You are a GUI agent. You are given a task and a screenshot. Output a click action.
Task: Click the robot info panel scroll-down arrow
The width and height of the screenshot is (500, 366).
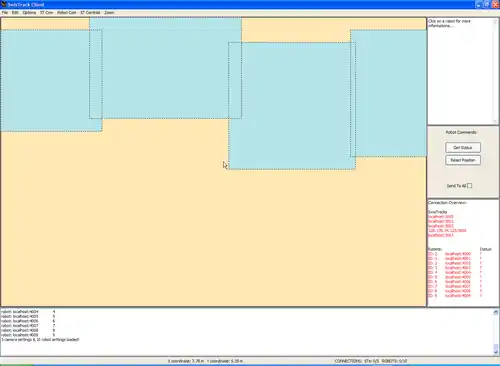coord(496,121)
